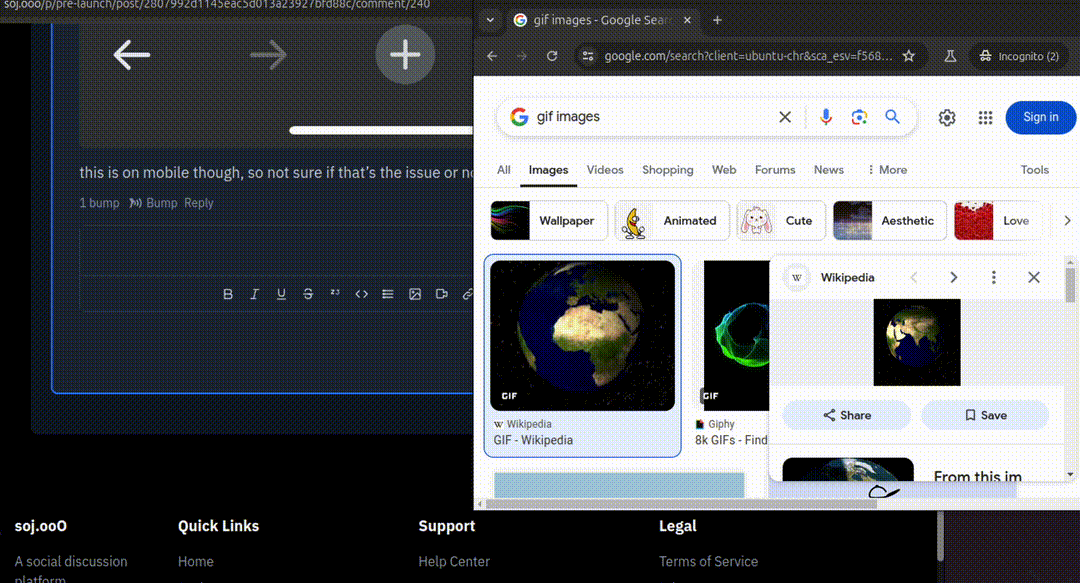Click the greyed right arrow in the soj.ooO post
The image size is (1080, 583).
(x=268, y=55)
